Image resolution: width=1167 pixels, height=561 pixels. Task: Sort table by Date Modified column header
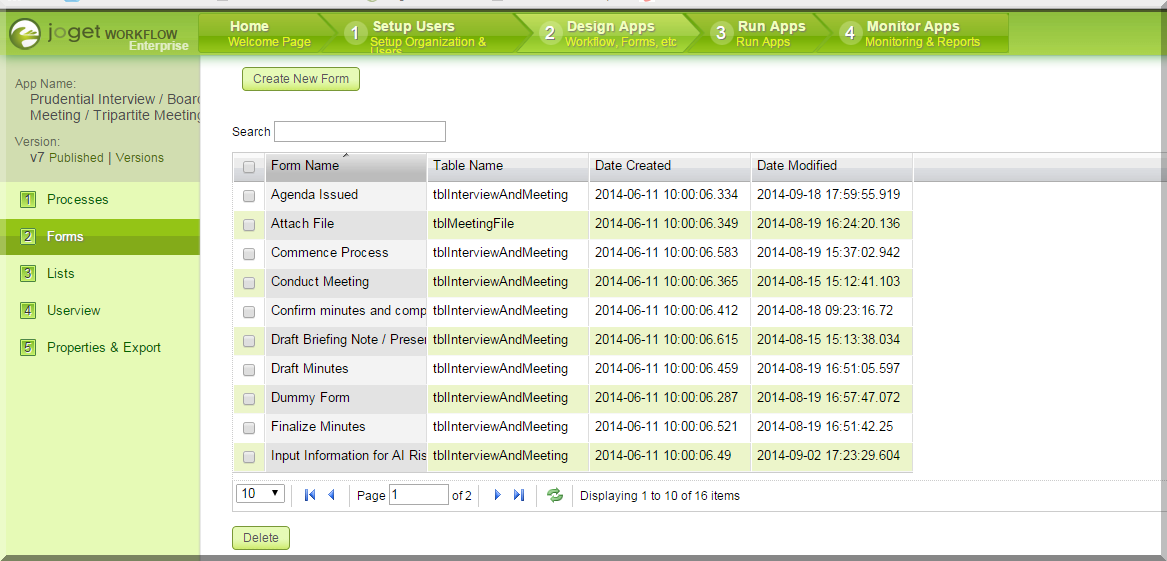(797, 166)
